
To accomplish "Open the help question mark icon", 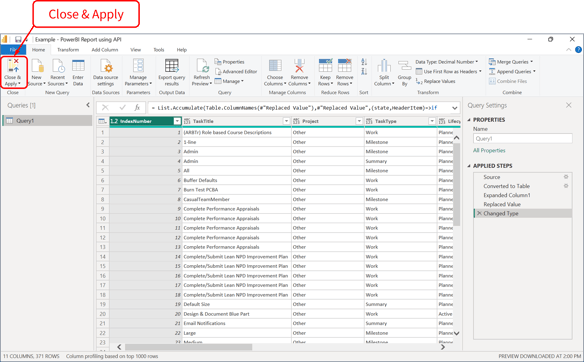I will click(x=578, y=50).
